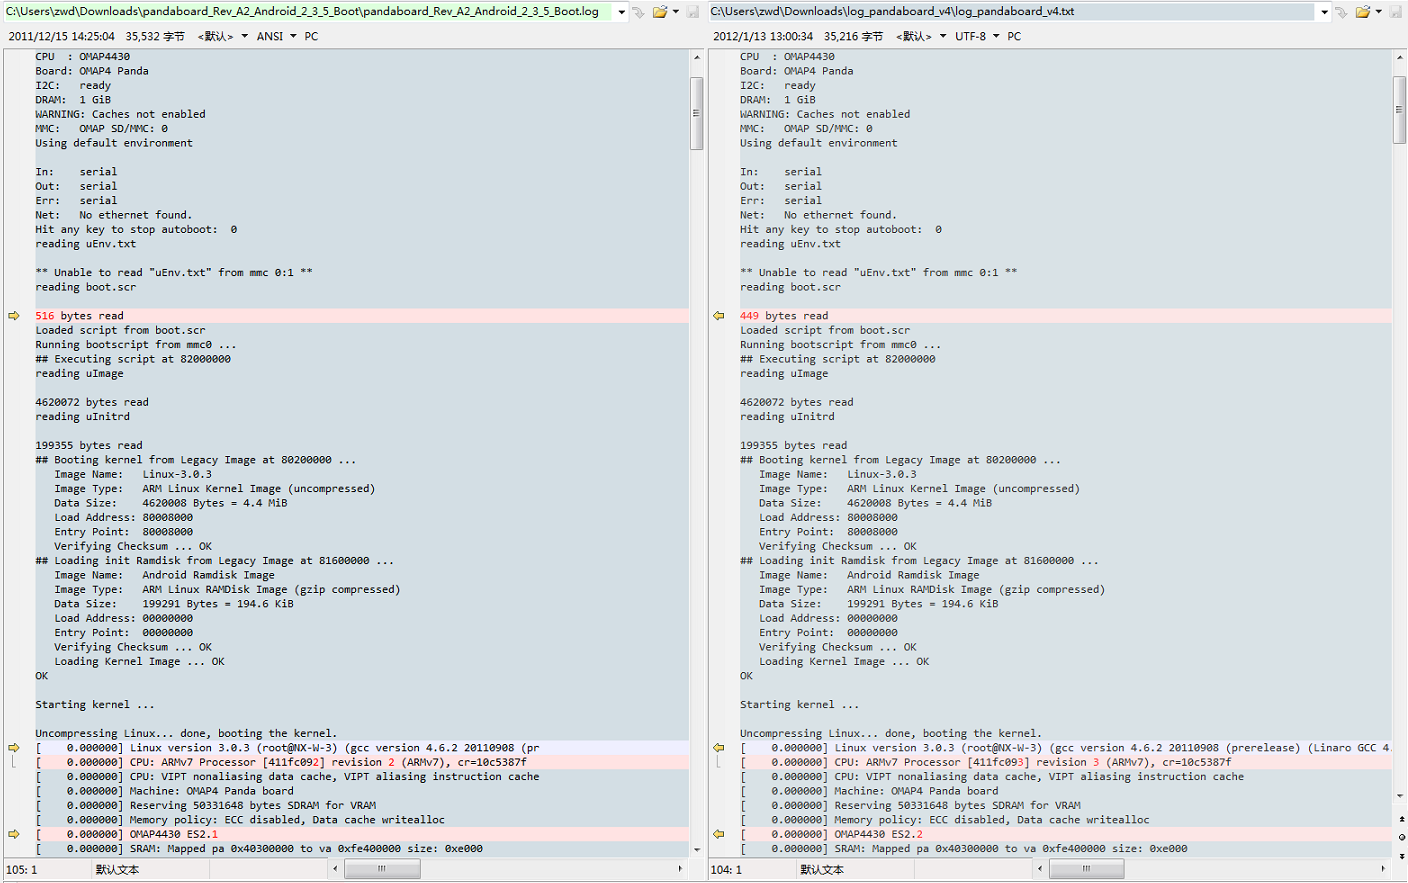Jump to the next difference section
1408x883 pixels.
(x=1401, y=856)
